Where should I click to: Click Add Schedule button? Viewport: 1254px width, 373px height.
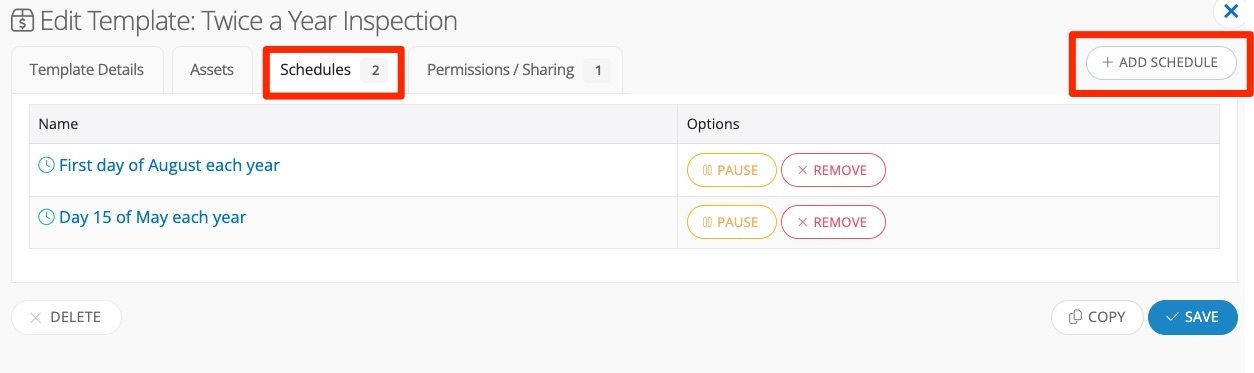(x=1161, y=62)
